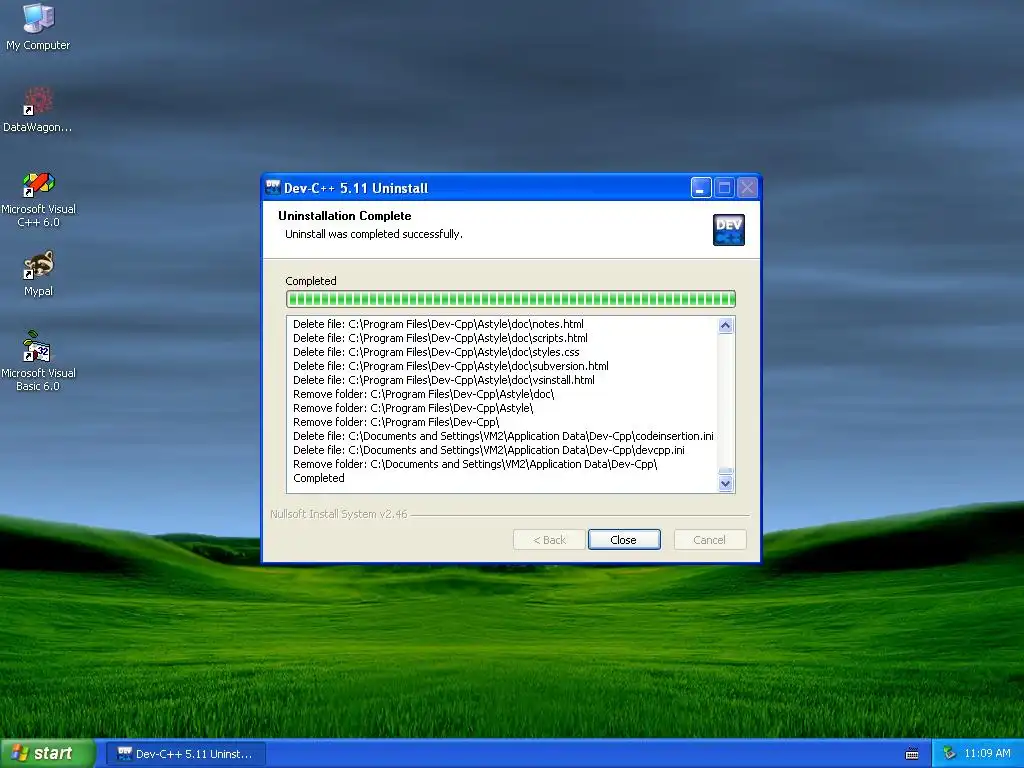The image size is (1024, 768).
Task: Click the on-screen keyboard tray icon
Action: tap(912, 754)
